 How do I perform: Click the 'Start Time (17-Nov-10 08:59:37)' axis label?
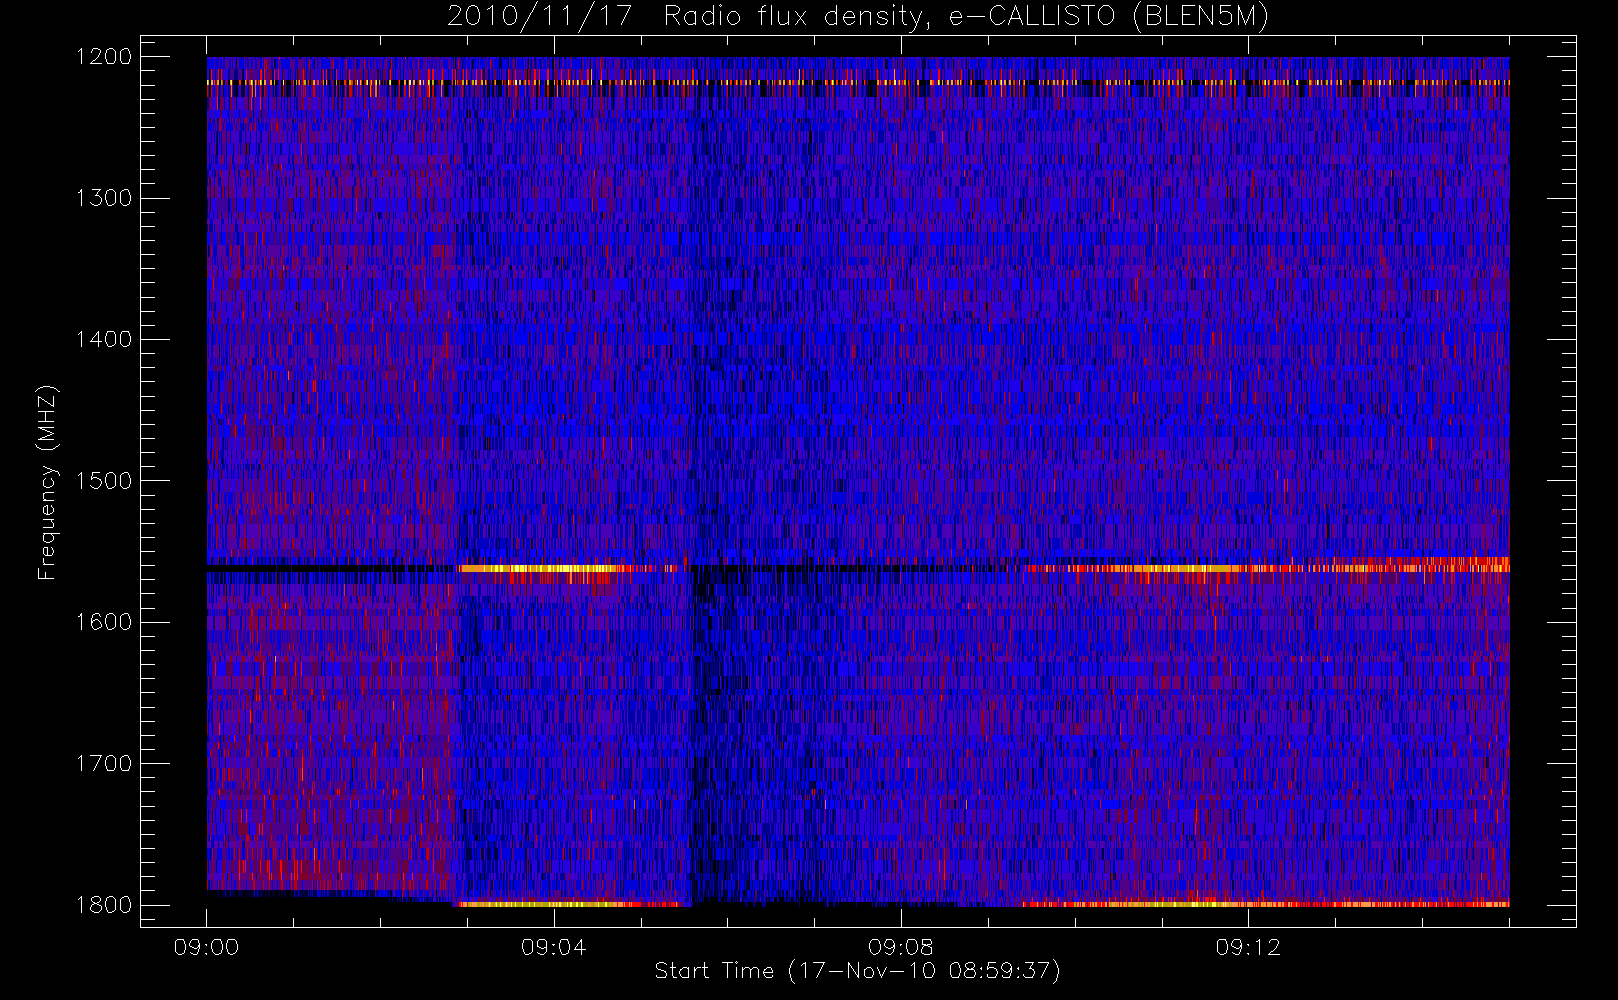[x=857, y=971]
